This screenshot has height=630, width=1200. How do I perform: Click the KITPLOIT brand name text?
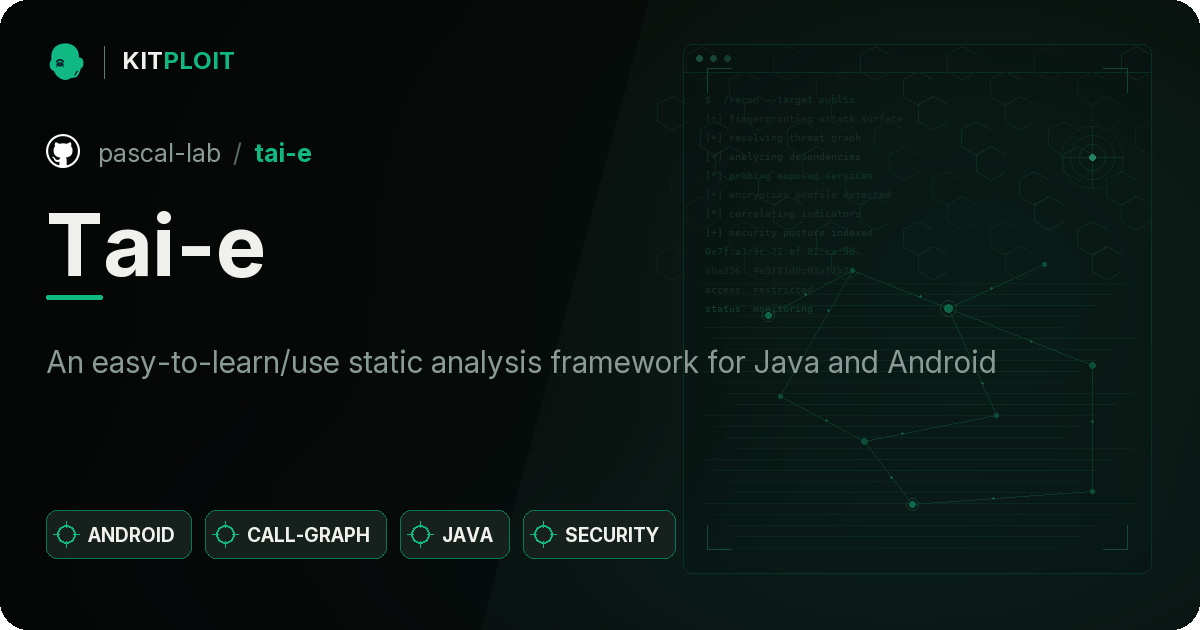point(178,61)
